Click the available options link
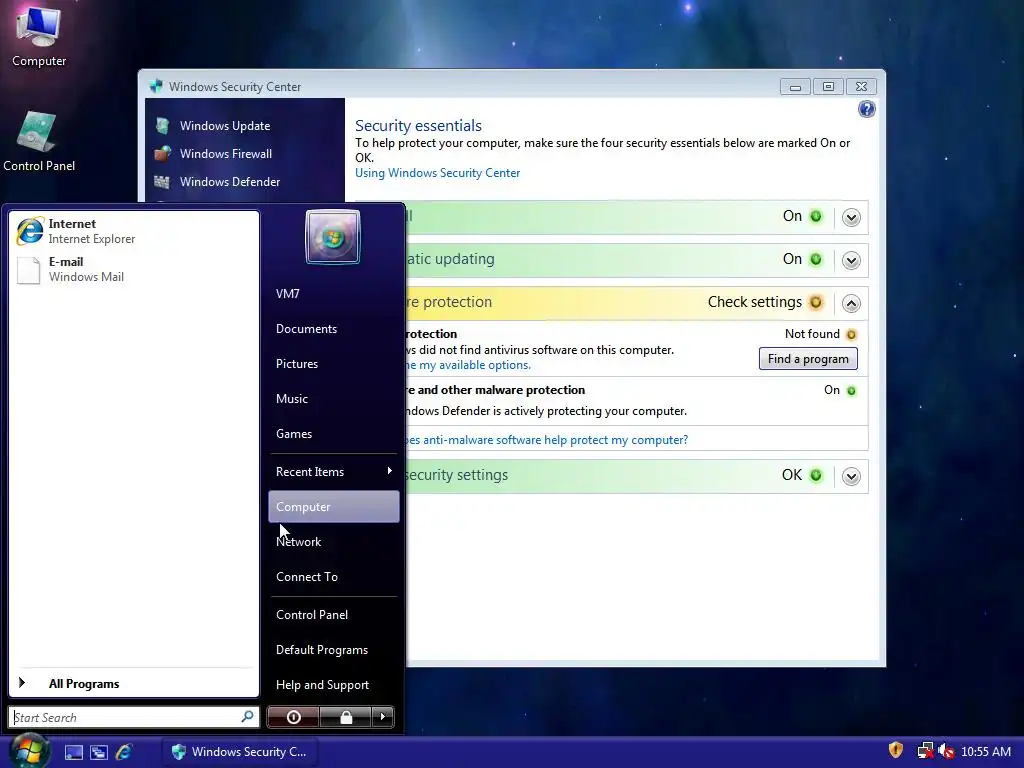 coord(468,365)
